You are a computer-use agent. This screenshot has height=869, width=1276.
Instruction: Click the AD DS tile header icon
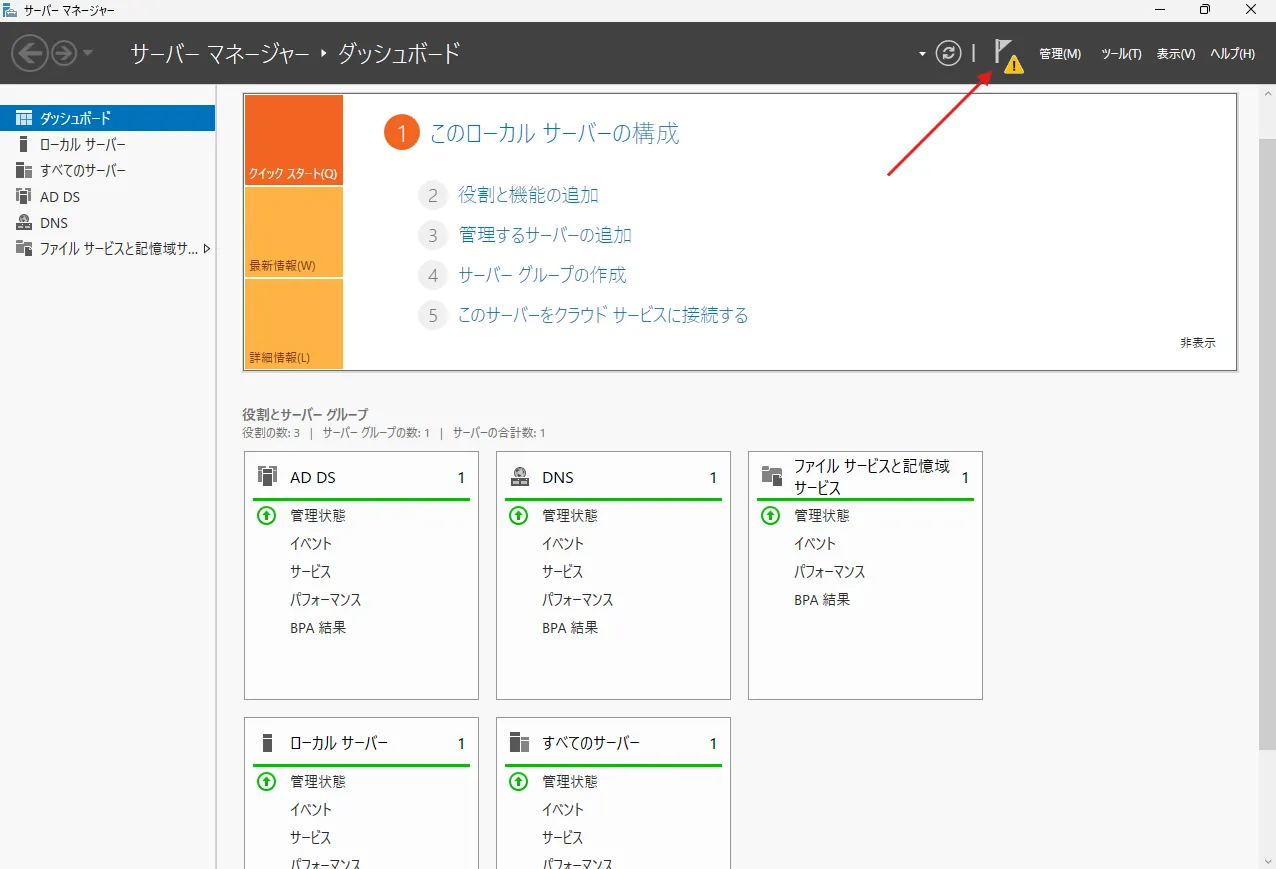click(267, 476)
